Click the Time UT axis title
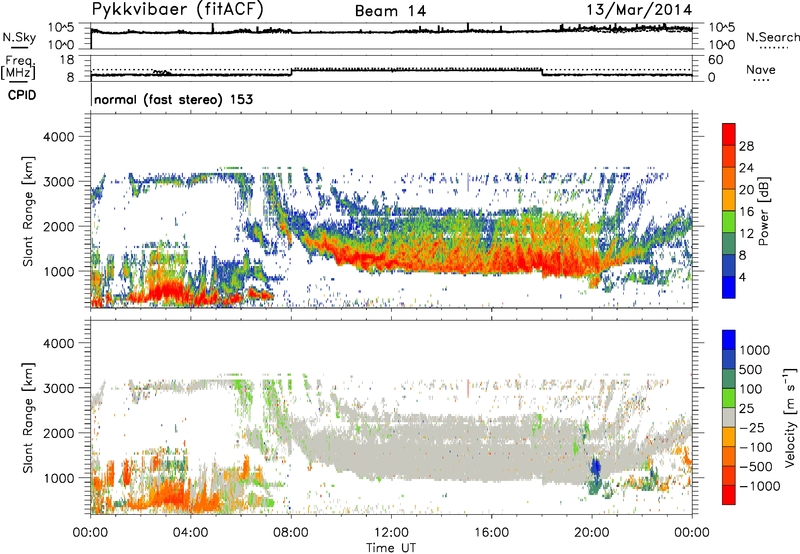800x554 pixels. click(391, 547)
